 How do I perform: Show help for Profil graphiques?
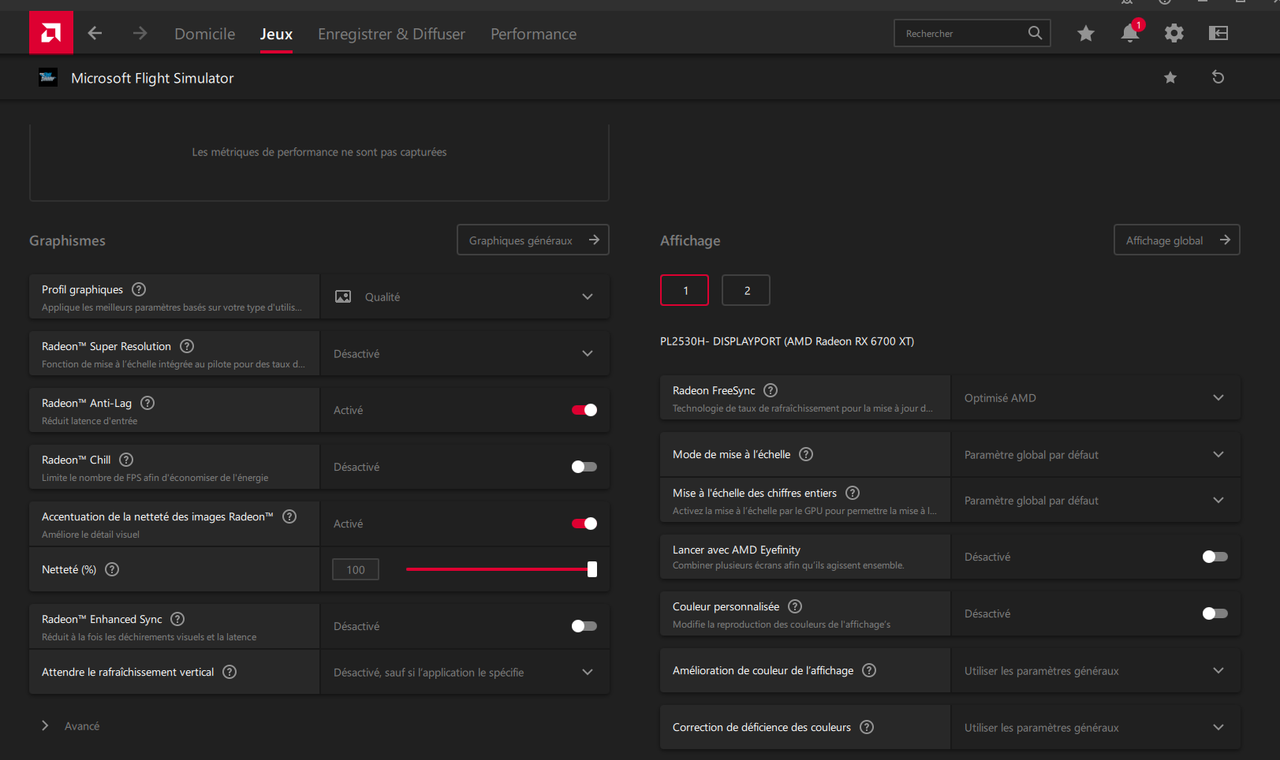click(139, 290)
